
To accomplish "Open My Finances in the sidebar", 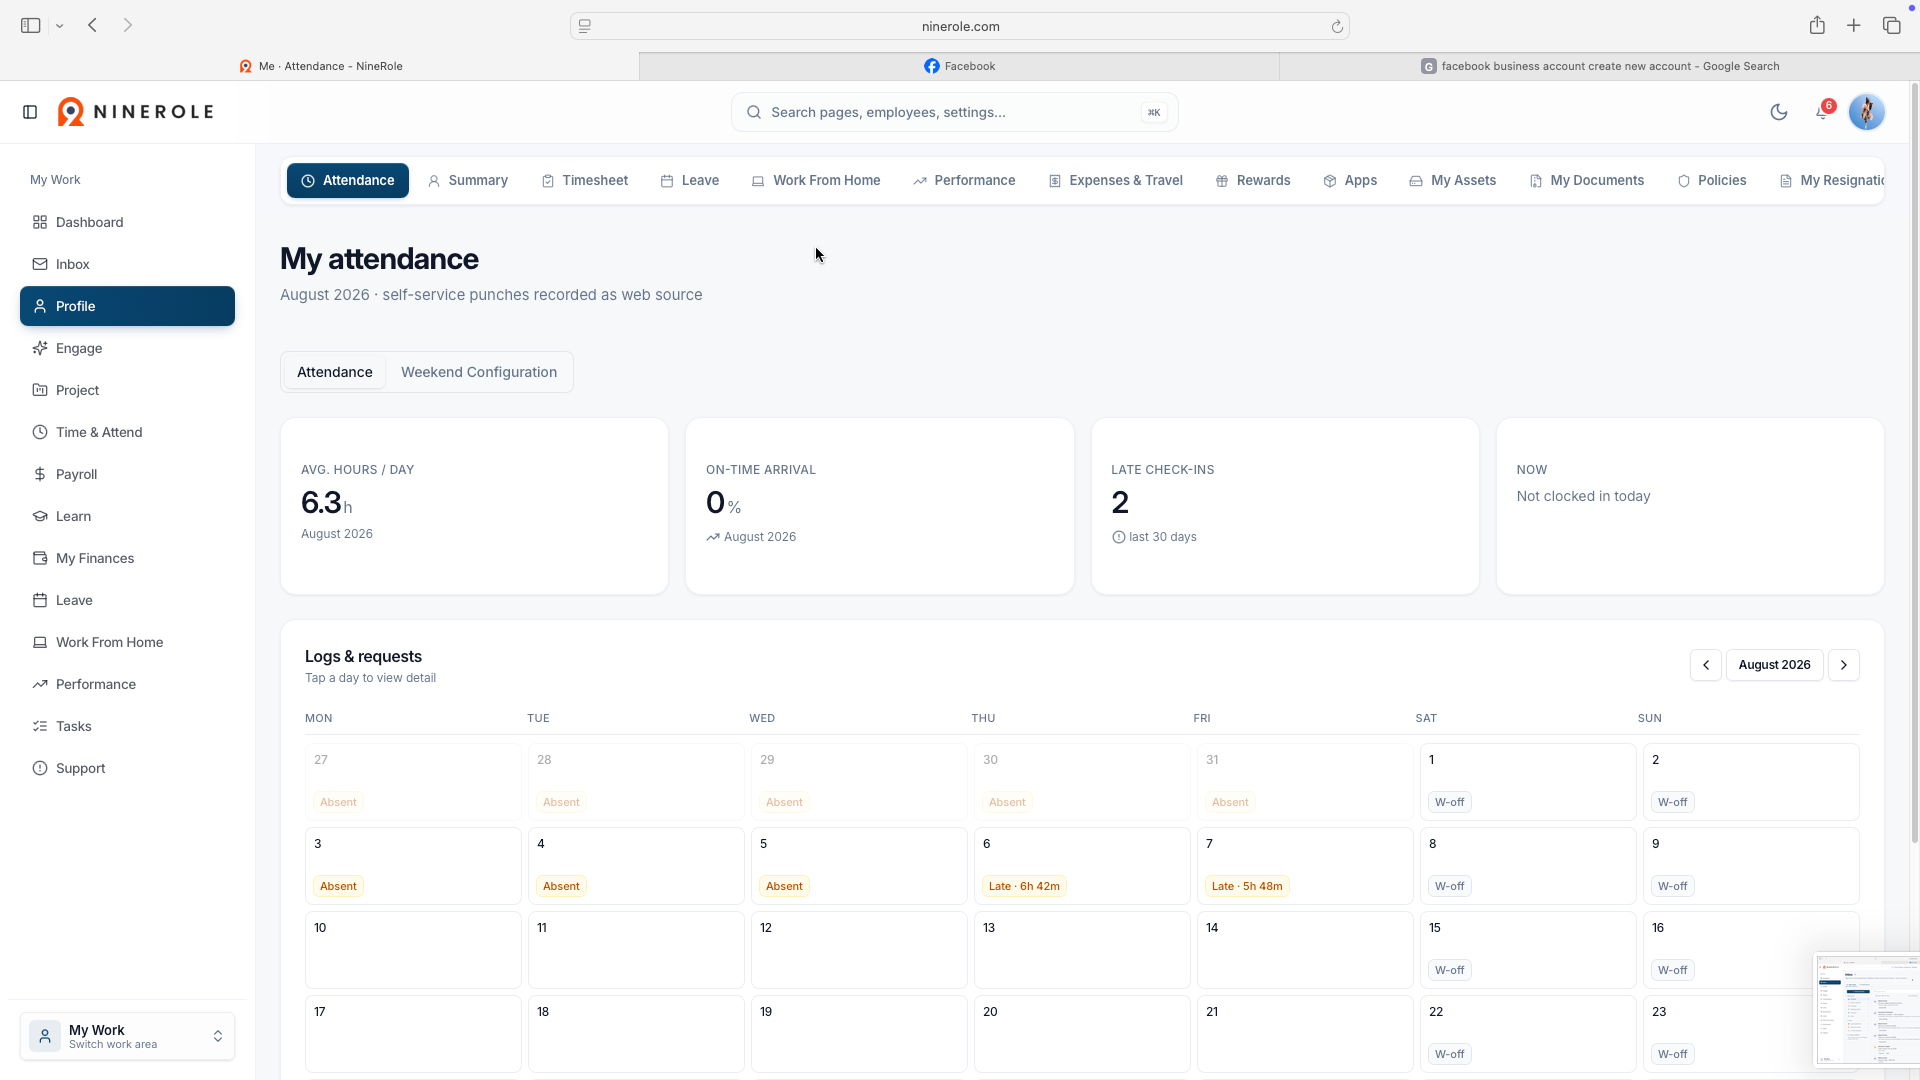I will (127, 558).
